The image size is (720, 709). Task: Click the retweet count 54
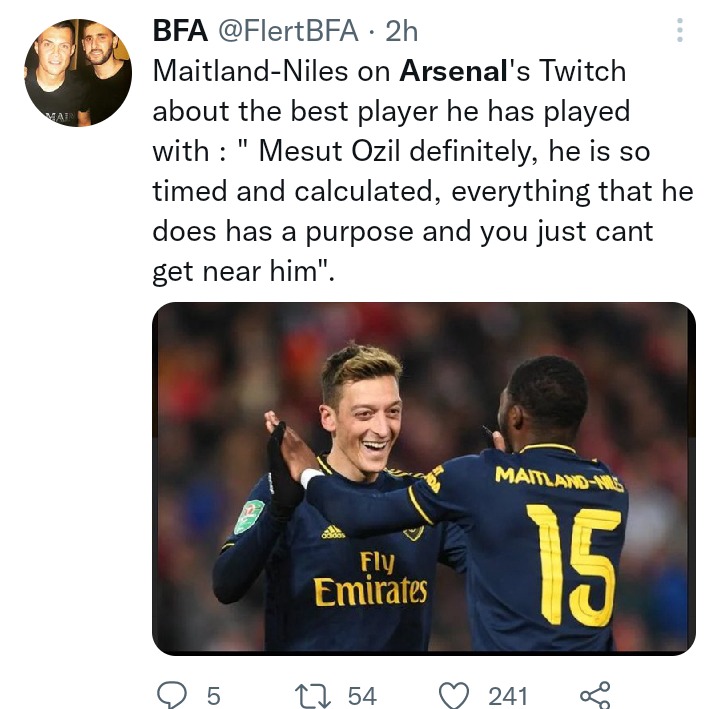point(362,696)
